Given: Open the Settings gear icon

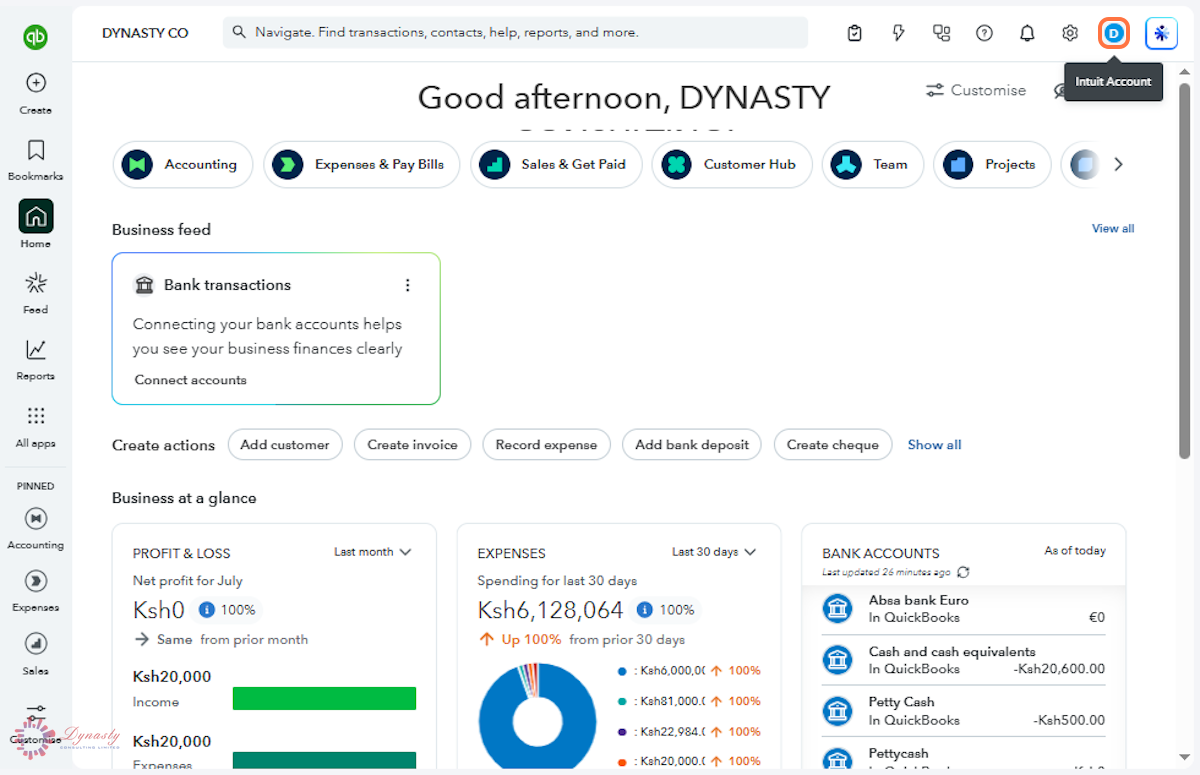Looking at the screenshot, I should tap(1070, 33).
